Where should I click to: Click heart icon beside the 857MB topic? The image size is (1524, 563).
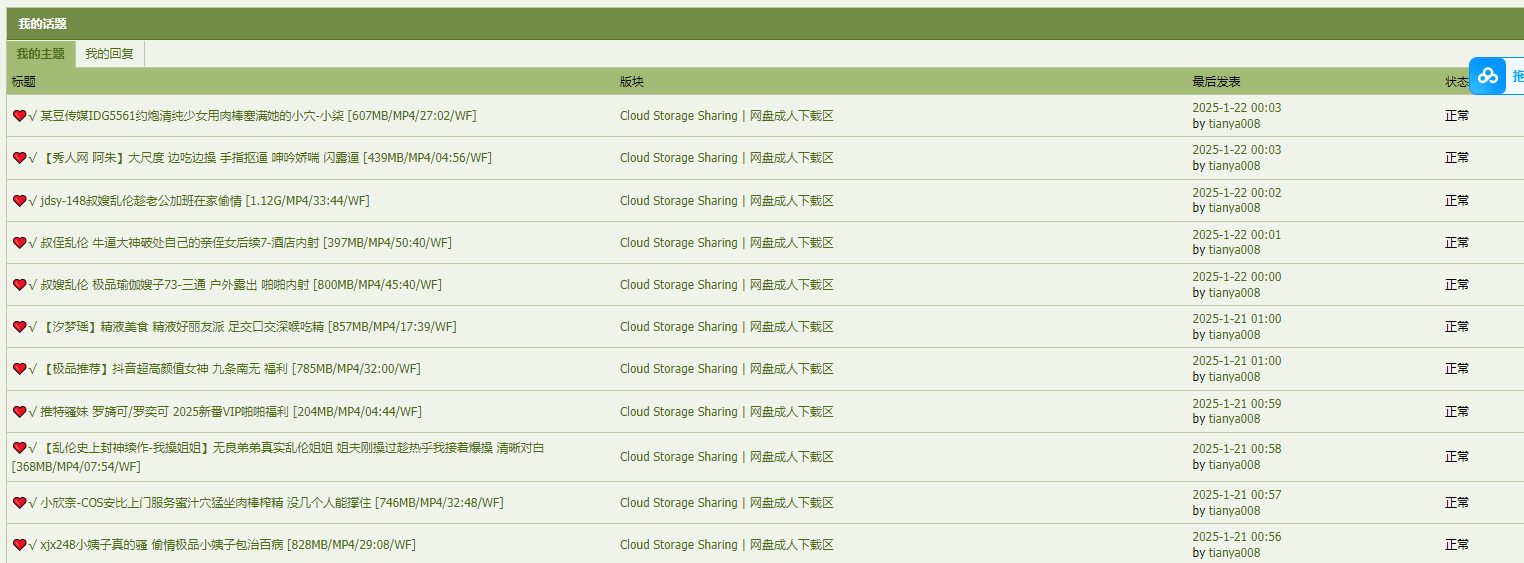pyautogui.click(x=19, y=327)
